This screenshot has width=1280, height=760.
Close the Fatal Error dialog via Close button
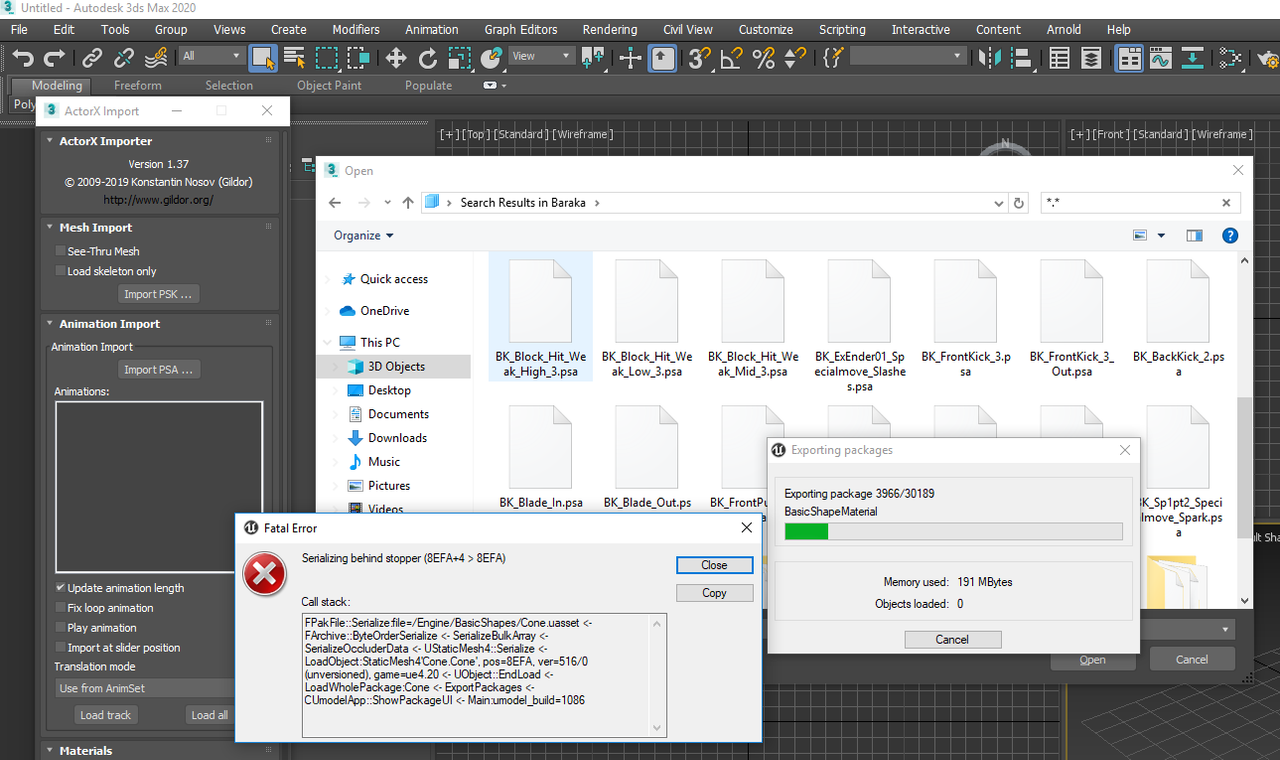coord(714,565)
